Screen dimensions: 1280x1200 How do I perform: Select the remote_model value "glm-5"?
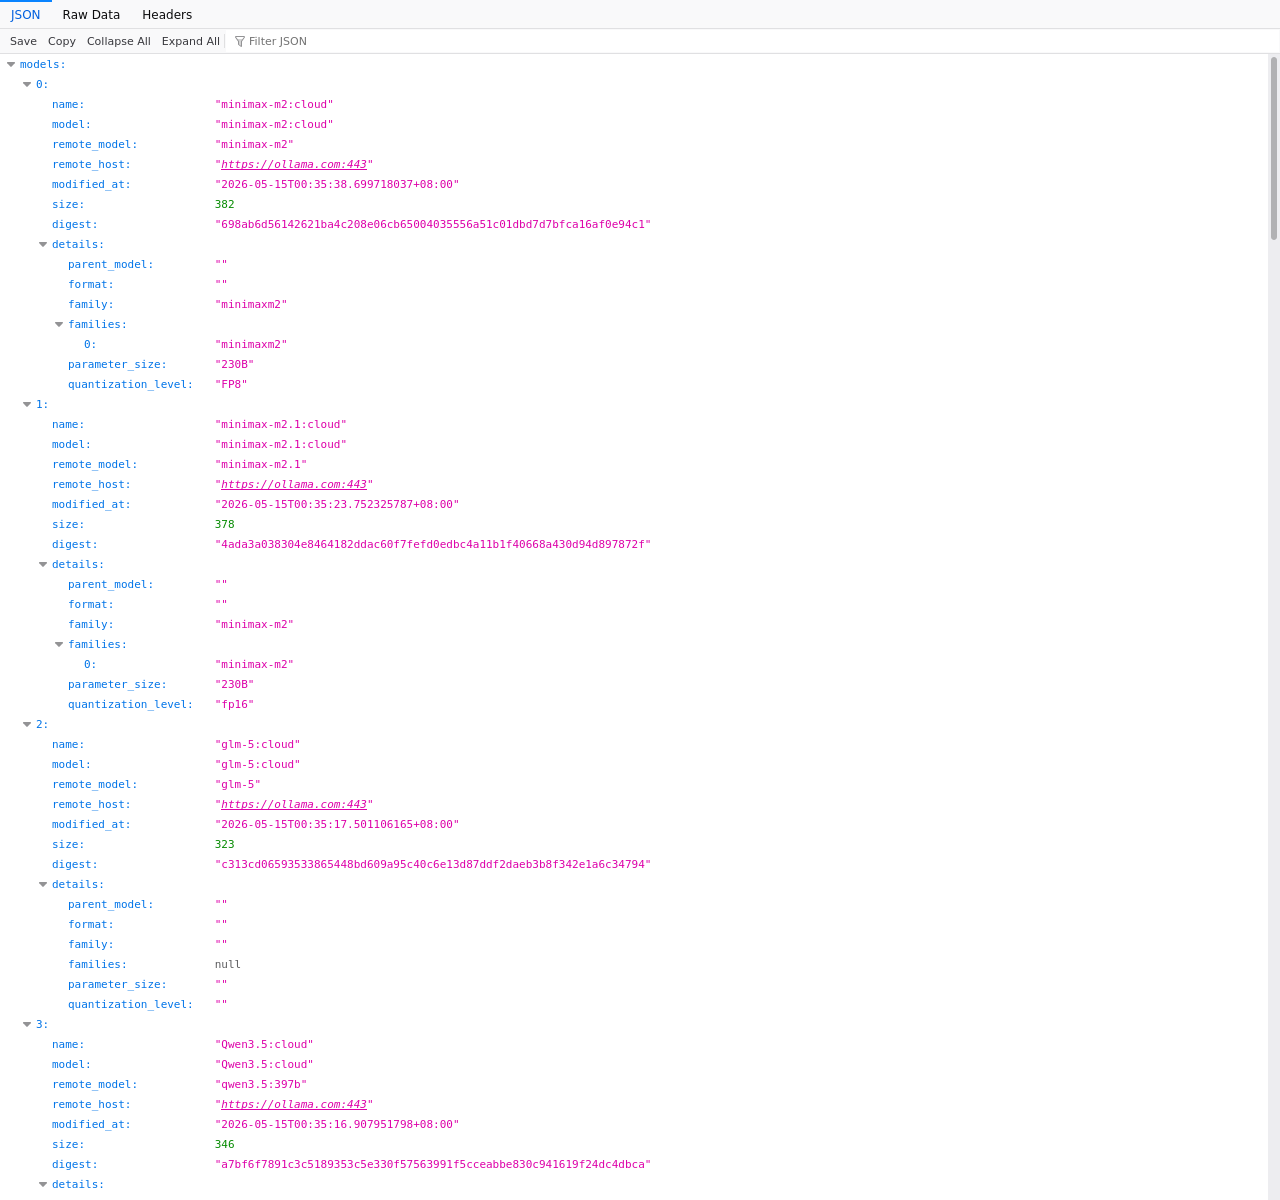coord(238,784)
